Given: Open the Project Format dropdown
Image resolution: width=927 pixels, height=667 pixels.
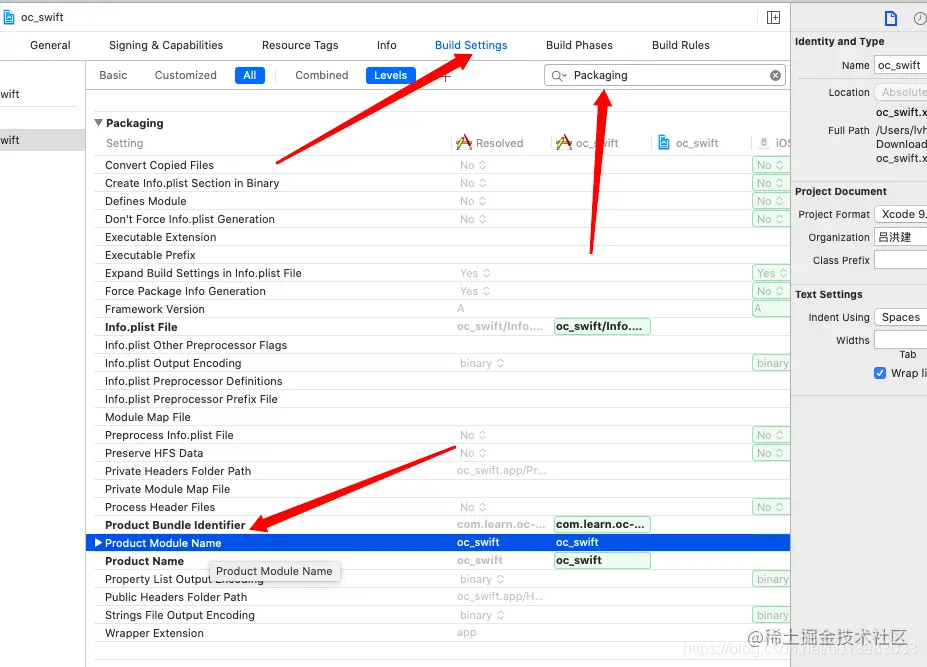Looking at the screenshot, I should click(900, 214).
